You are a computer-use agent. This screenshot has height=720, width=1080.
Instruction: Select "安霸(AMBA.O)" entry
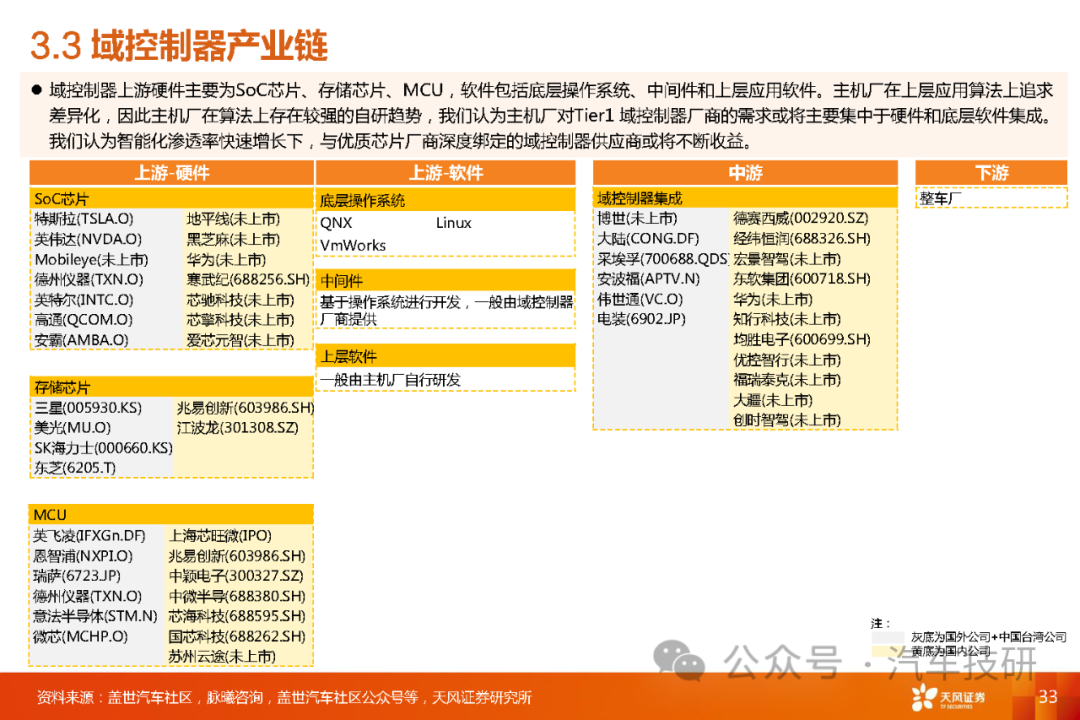click(x=81, y=340)
